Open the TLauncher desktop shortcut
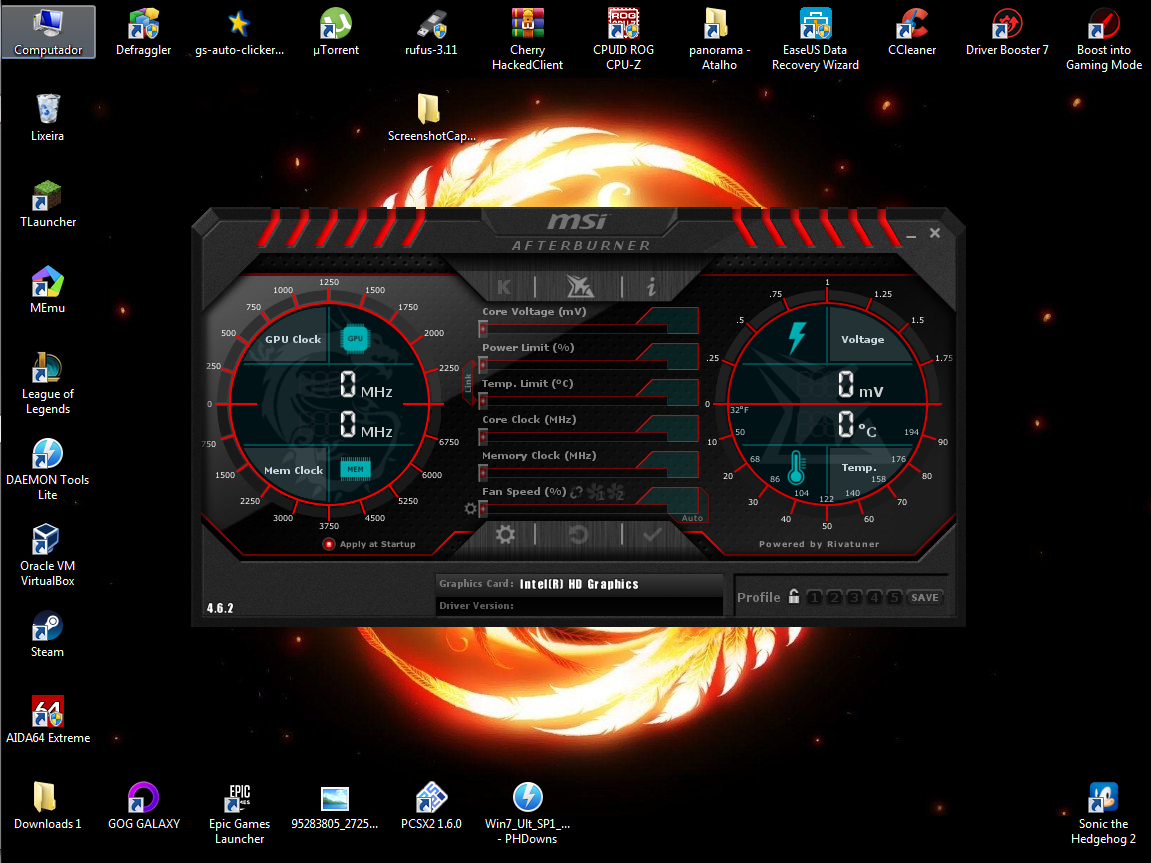This screenshot has width=1151, height=863. point(48,204)
